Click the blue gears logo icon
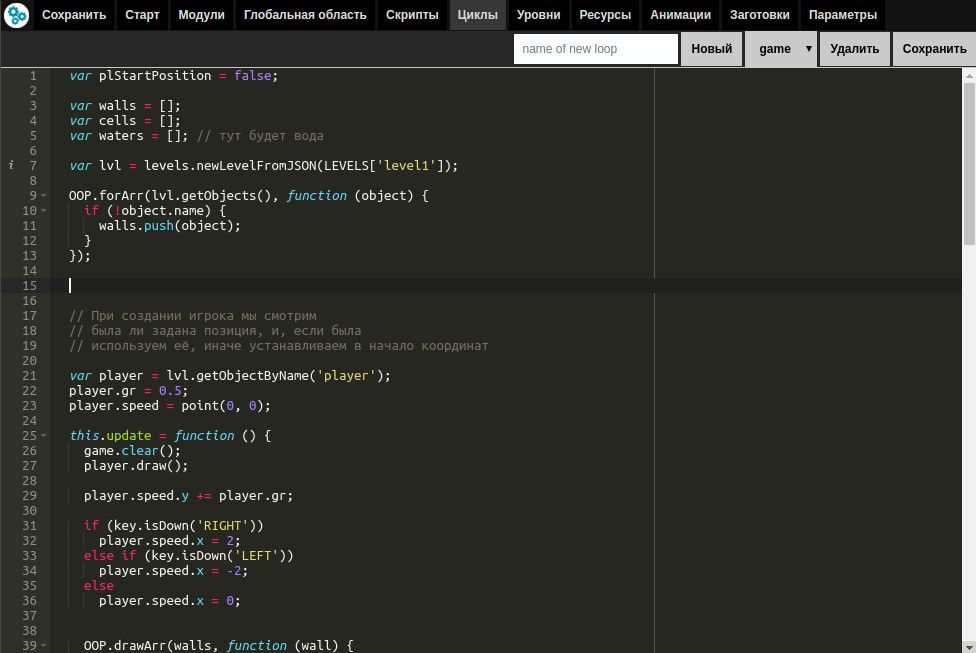976x653 pixels. (16, 15)
